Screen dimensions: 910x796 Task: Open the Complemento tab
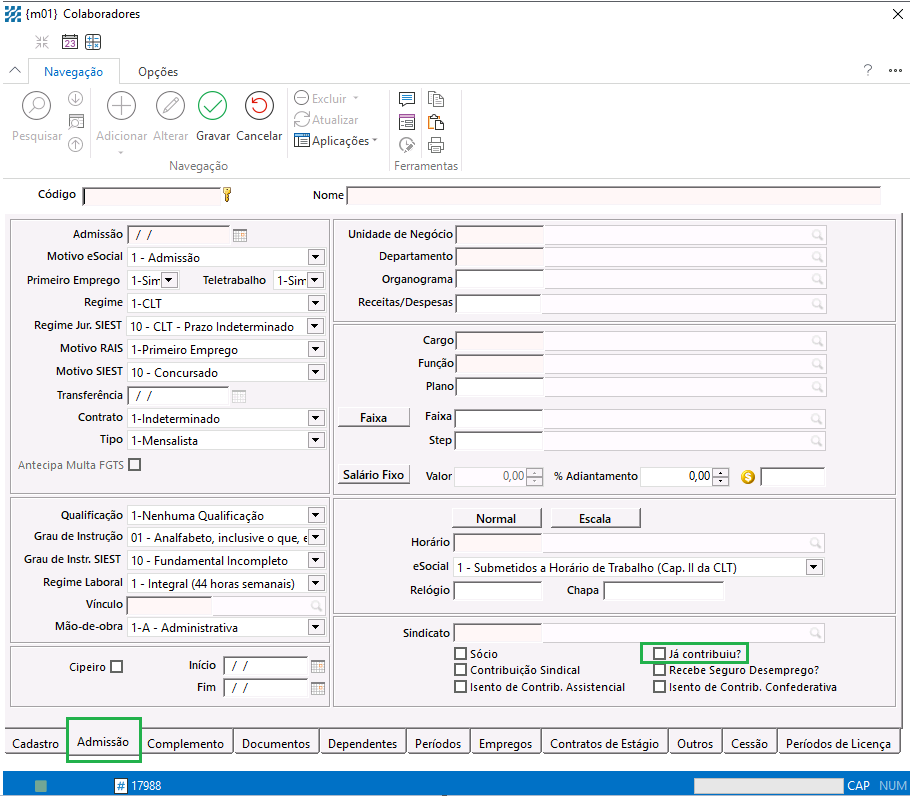(185, 743)
